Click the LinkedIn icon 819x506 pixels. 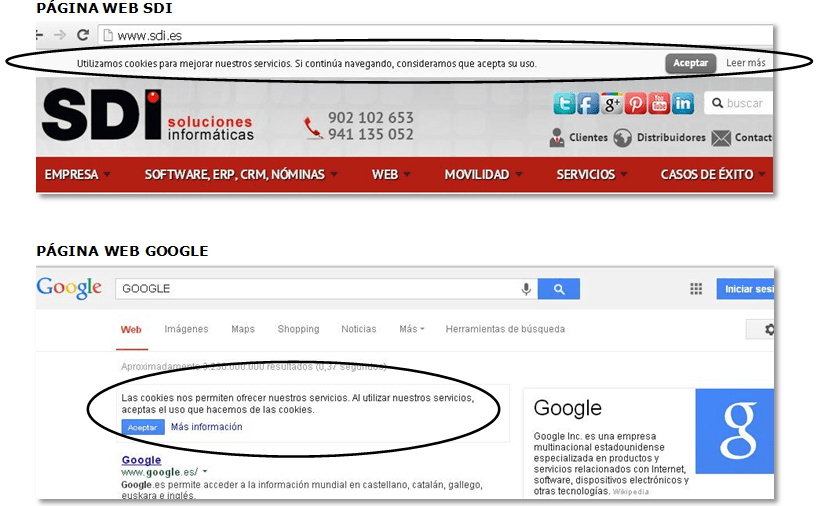coord(683,103)
